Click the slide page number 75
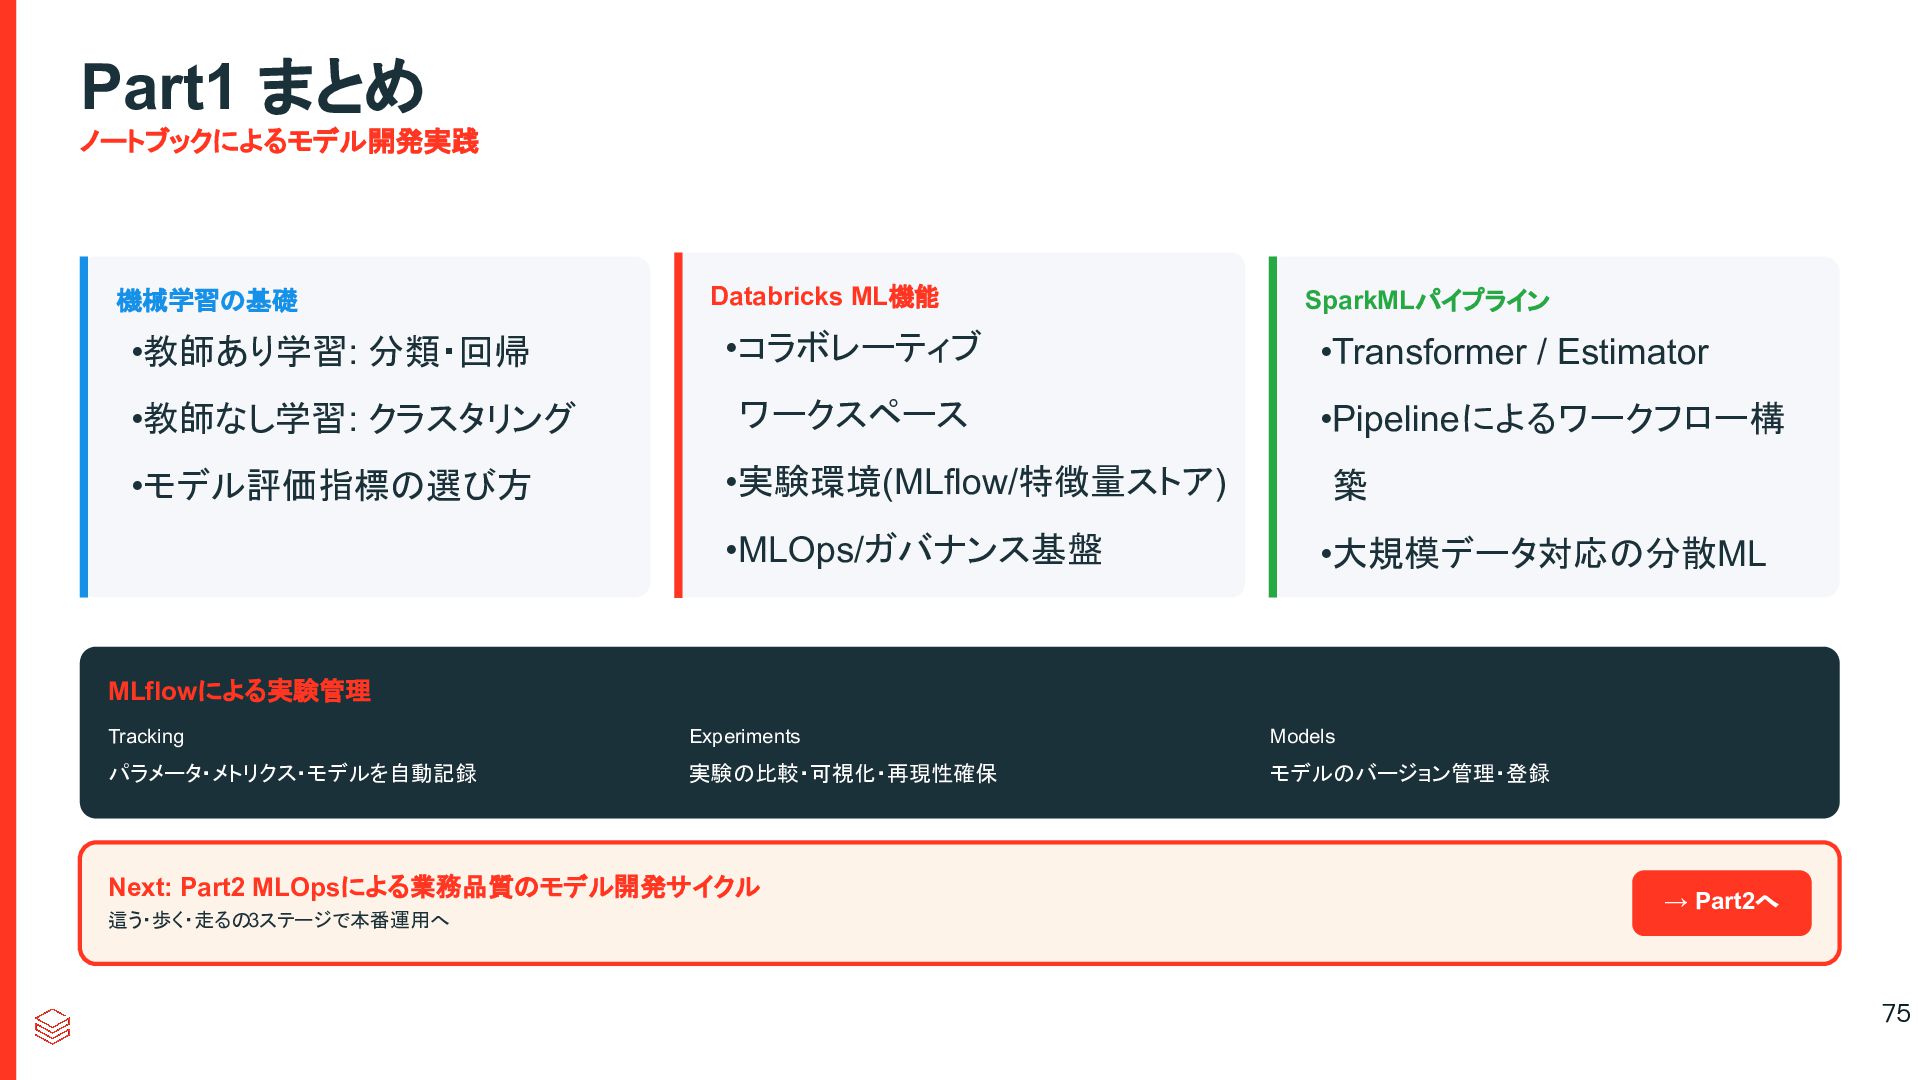The width and height of the screenshot is (1918, 1080). point(1895,1013)
